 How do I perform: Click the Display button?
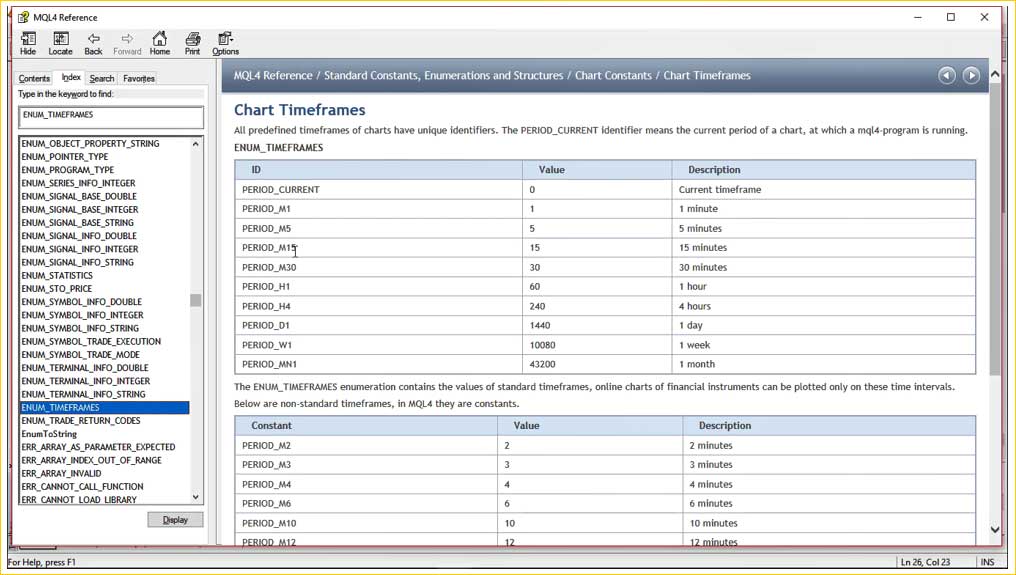pyautogui.click(x=175, y=520)
